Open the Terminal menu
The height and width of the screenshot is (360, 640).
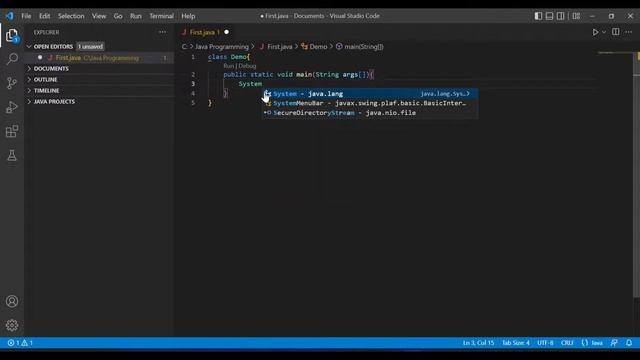(161, 16)
